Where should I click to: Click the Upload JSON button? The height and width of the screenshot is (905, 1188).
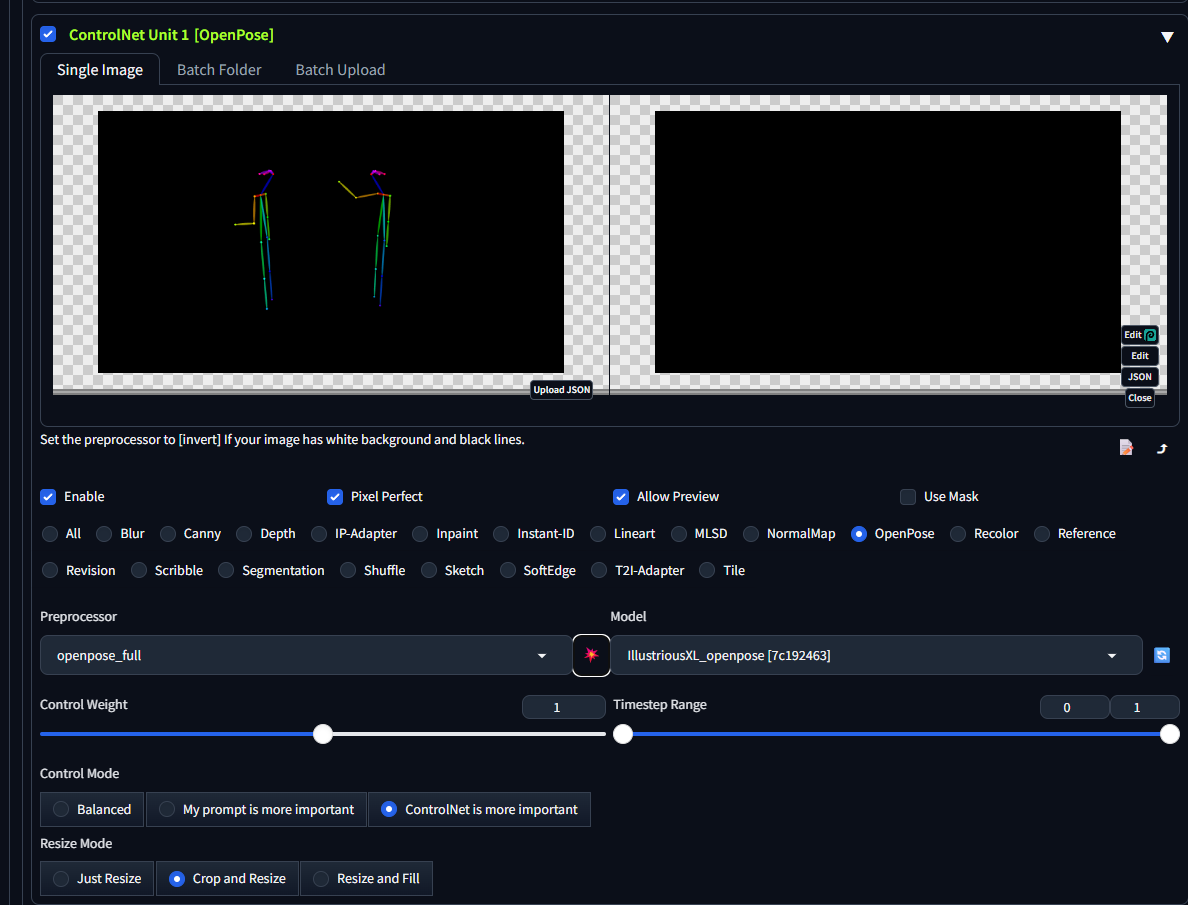561,390
